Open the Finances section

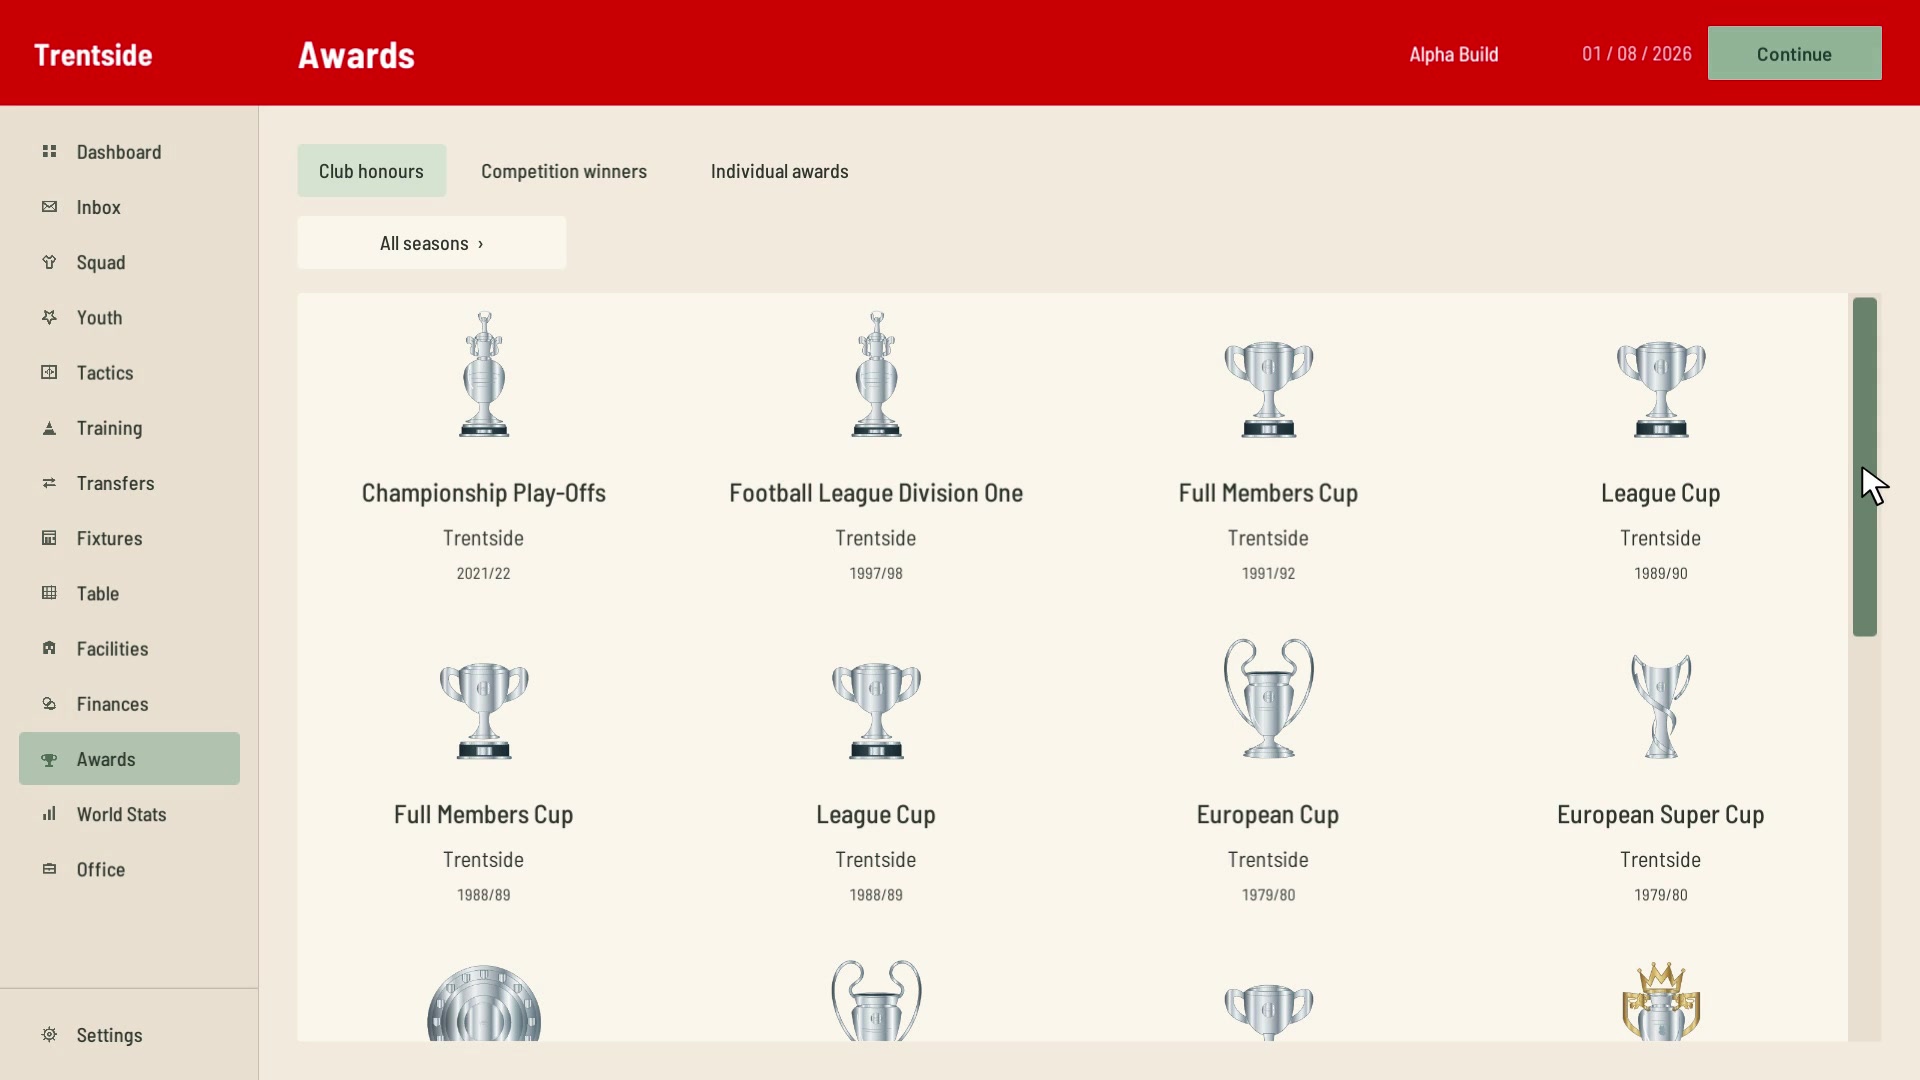pos(129,704)
